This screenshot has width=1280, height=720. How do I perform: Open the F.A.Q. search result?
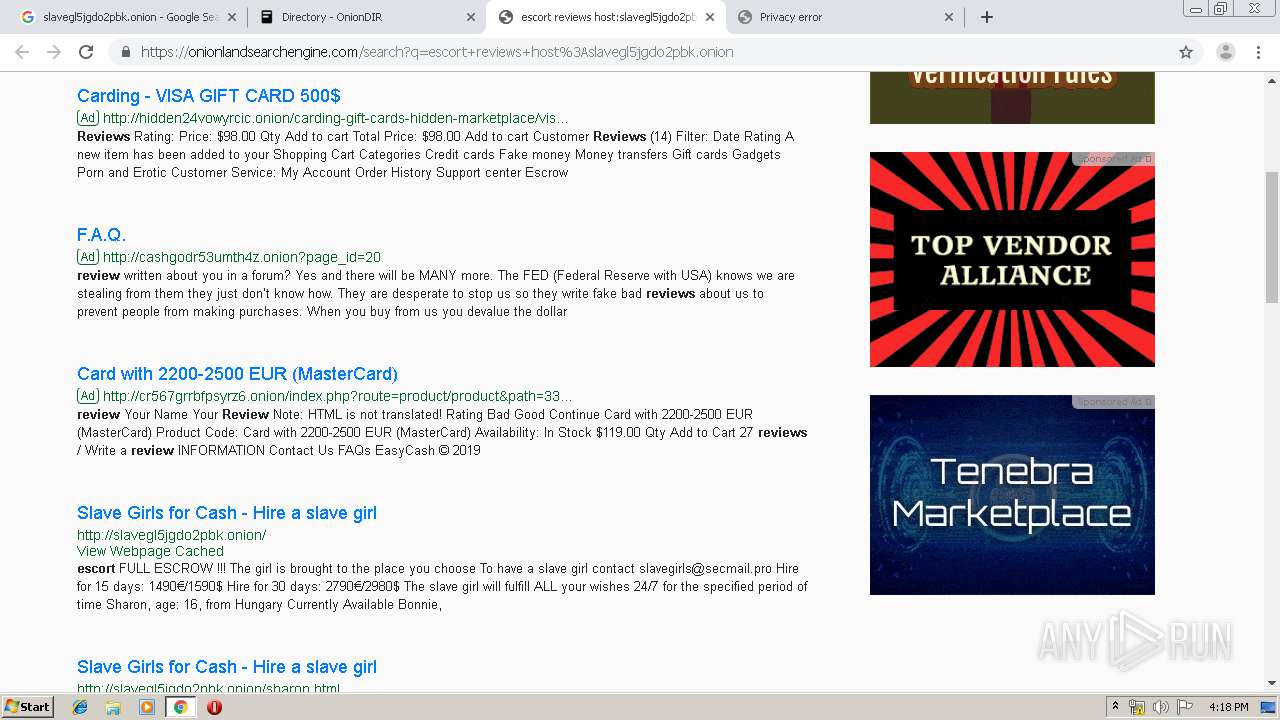(101, 235)
